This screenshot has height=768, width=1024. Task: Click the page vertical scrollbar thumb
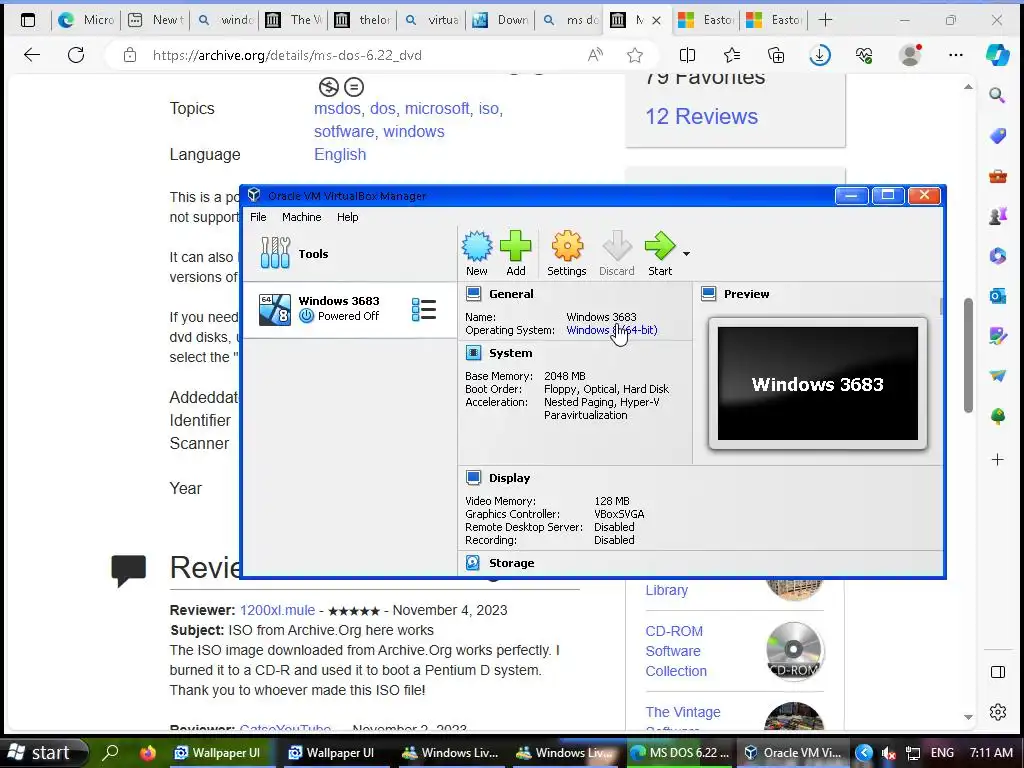tap(968, 355)
